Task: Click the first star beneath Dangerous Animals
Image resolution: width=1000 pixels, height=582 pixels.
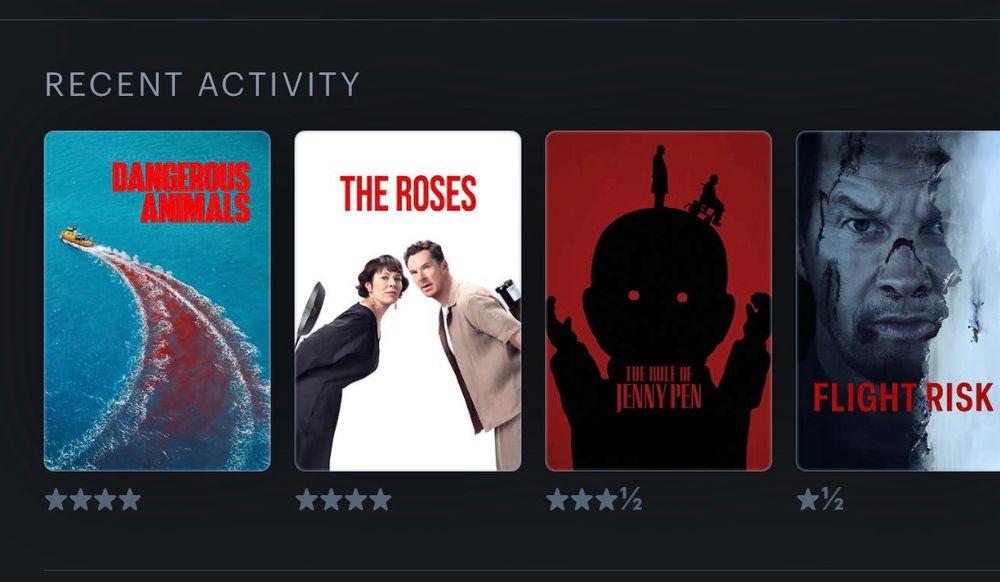Action: click(56, 500)
